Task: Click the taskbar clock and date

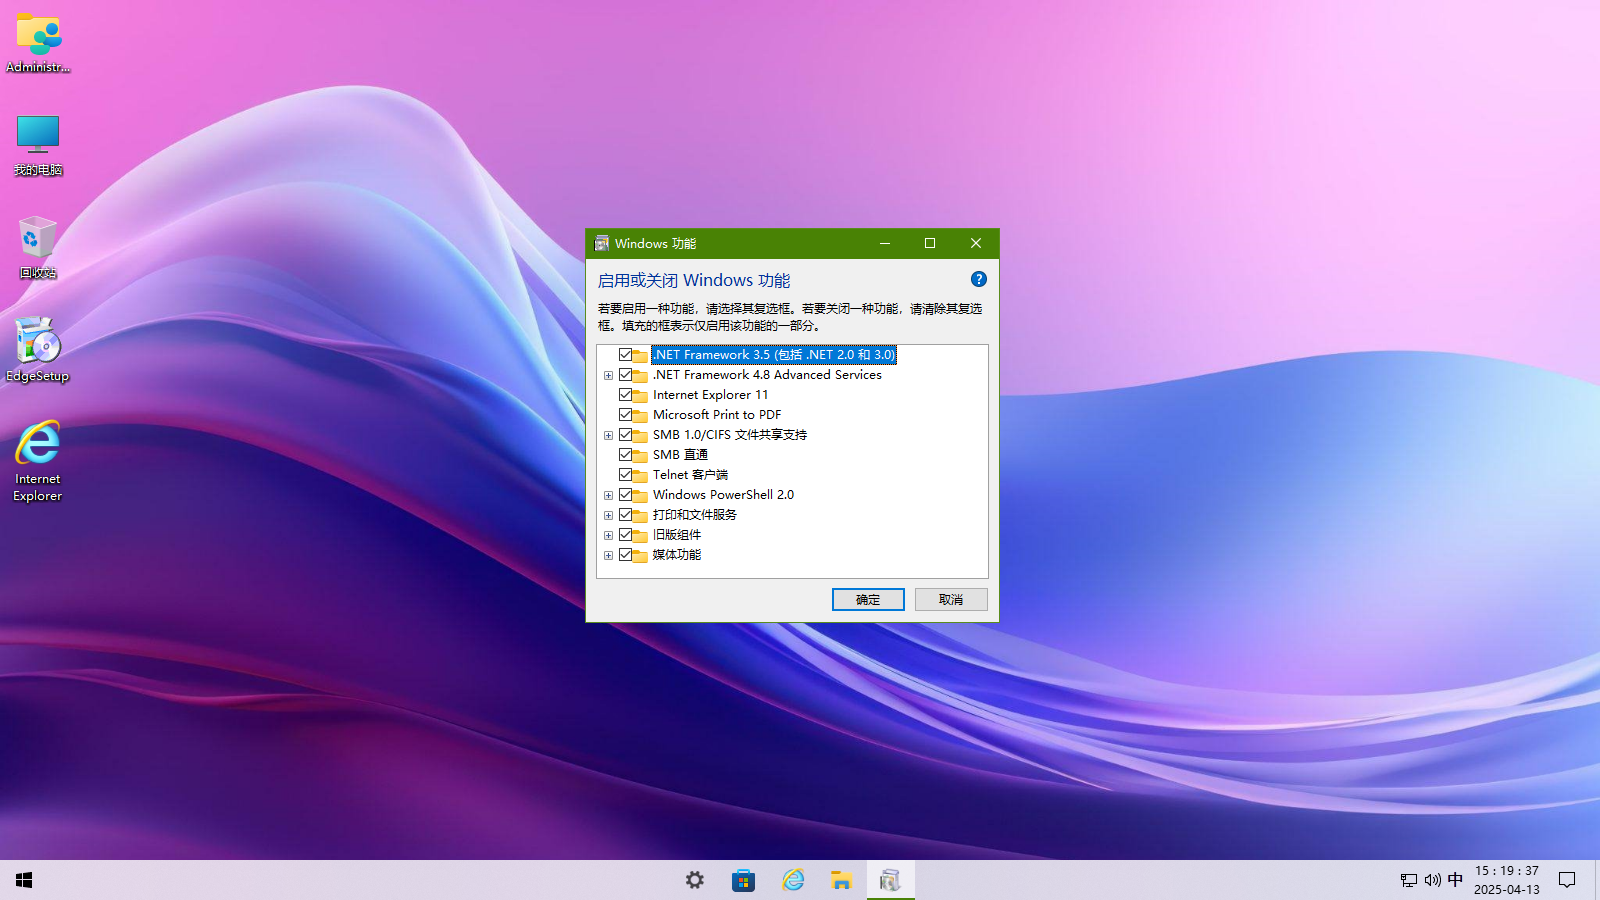Action: pos(1507,880)
